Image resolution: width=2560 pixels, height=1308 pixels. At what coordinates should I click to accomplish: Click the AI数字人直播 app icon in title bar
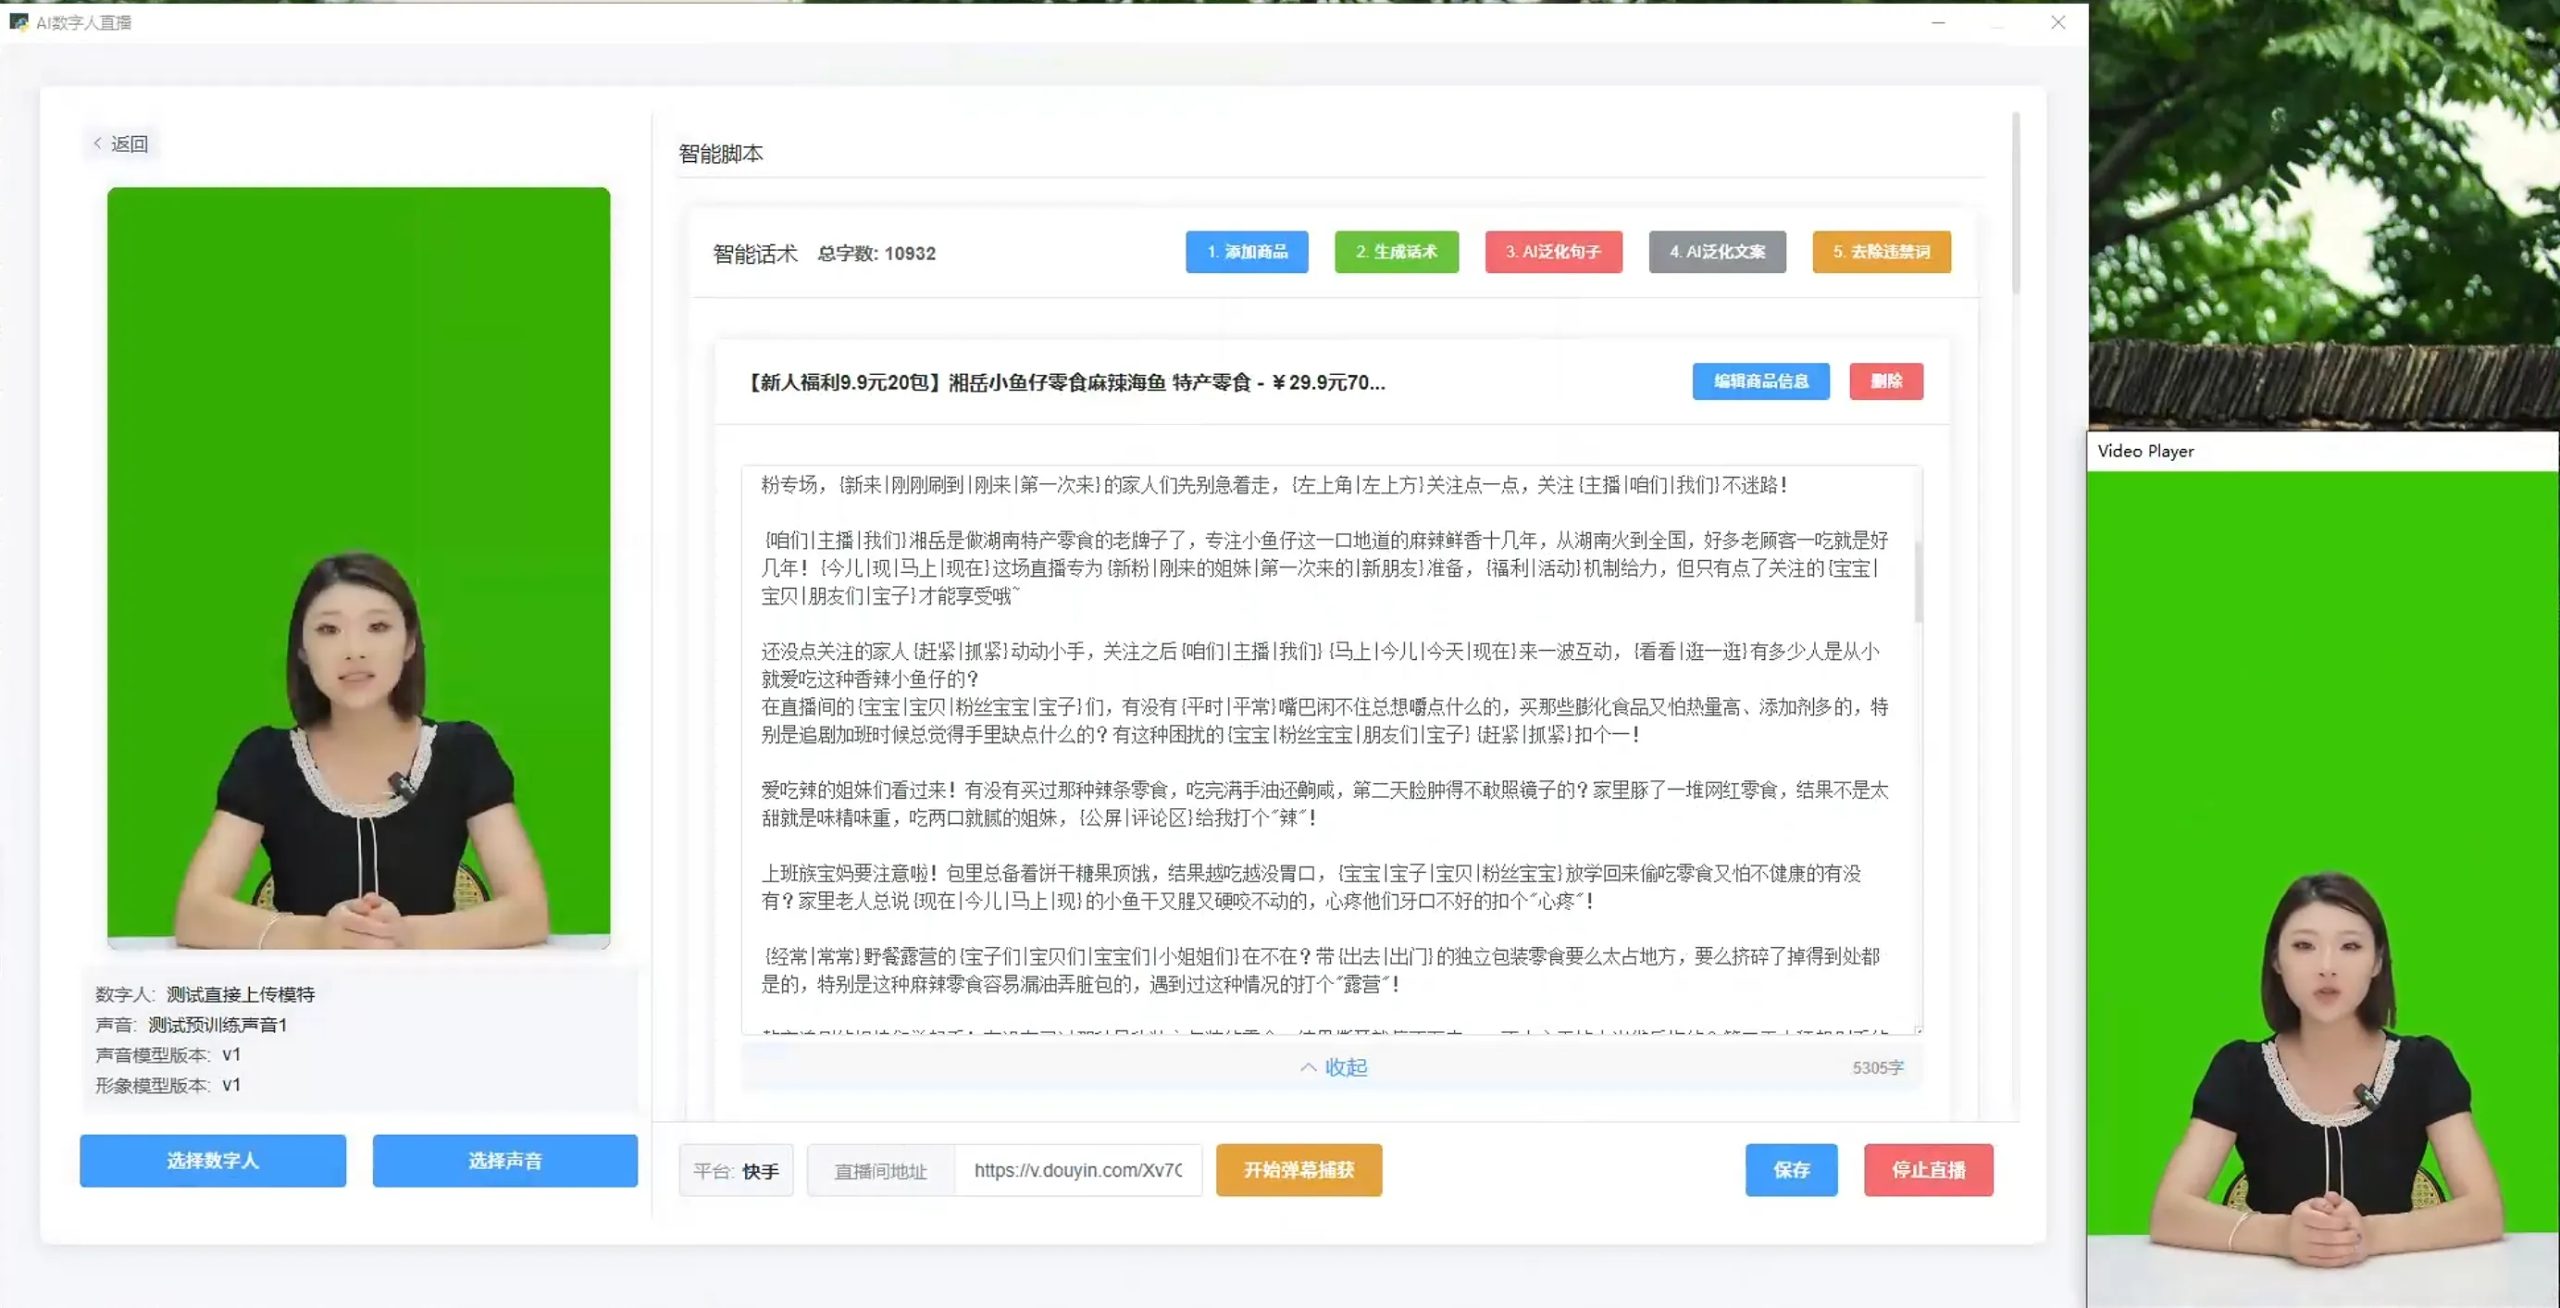click(x=18, y=21)
